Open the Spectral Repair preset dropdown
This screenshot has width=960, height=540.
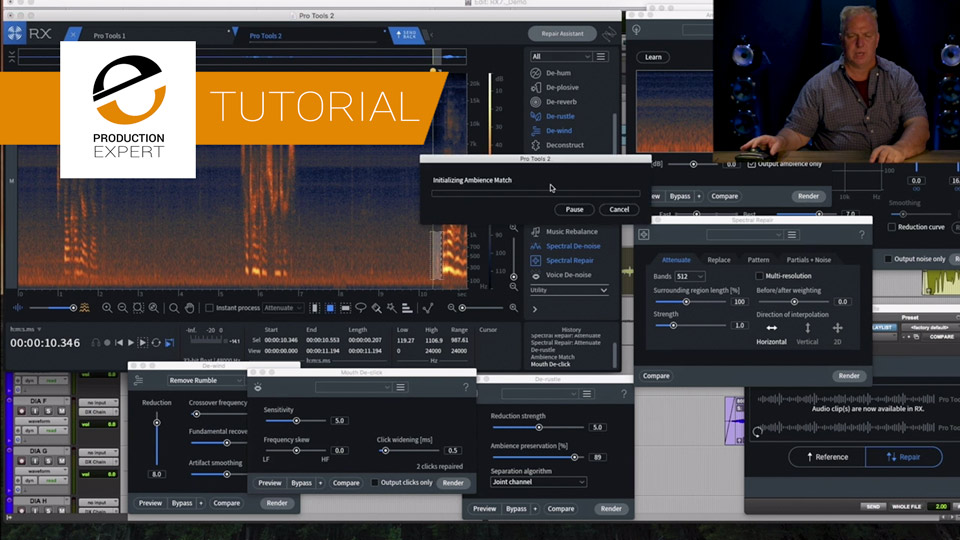744,234
